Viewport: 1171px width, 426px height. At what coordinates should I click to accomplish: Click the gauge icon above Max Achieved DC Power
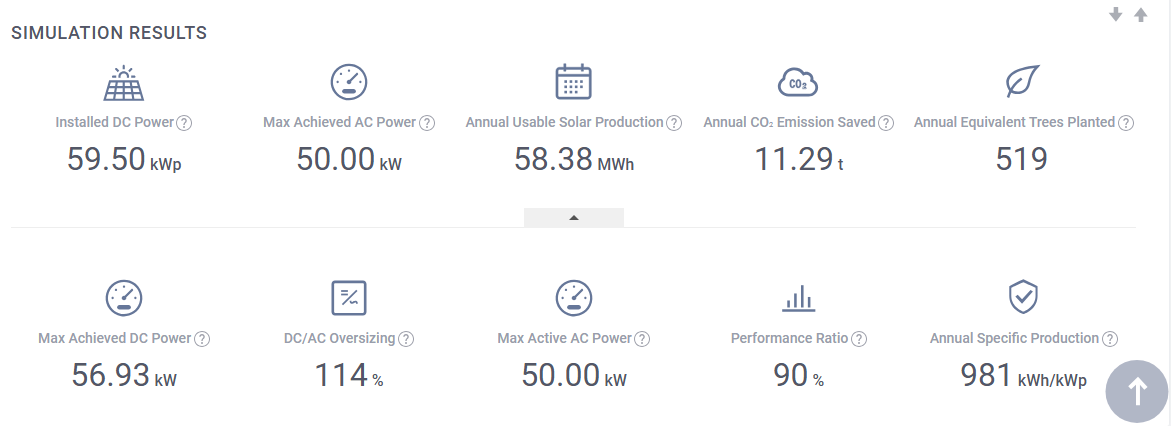(124, 297)
